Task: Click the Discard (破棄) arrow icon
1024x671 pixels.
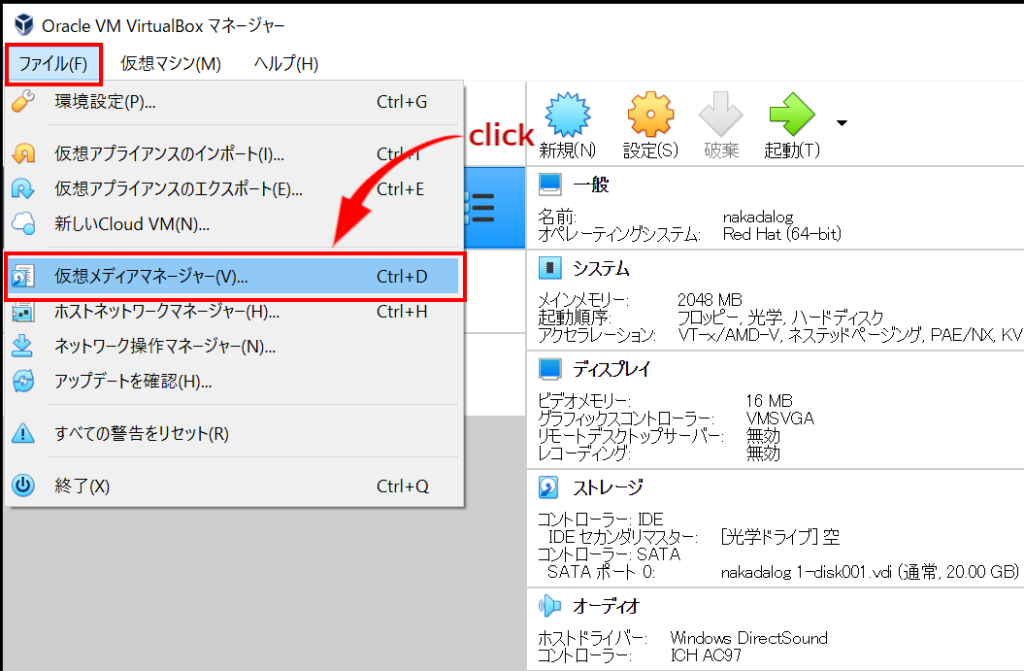Action: [720, 118]
